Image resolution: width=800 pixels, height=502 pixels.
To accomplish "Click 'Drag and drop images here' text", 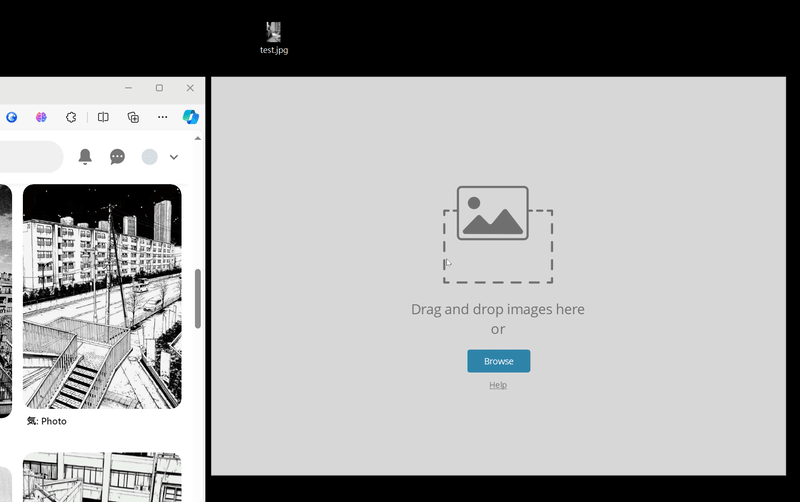I will tap(497, 309).
